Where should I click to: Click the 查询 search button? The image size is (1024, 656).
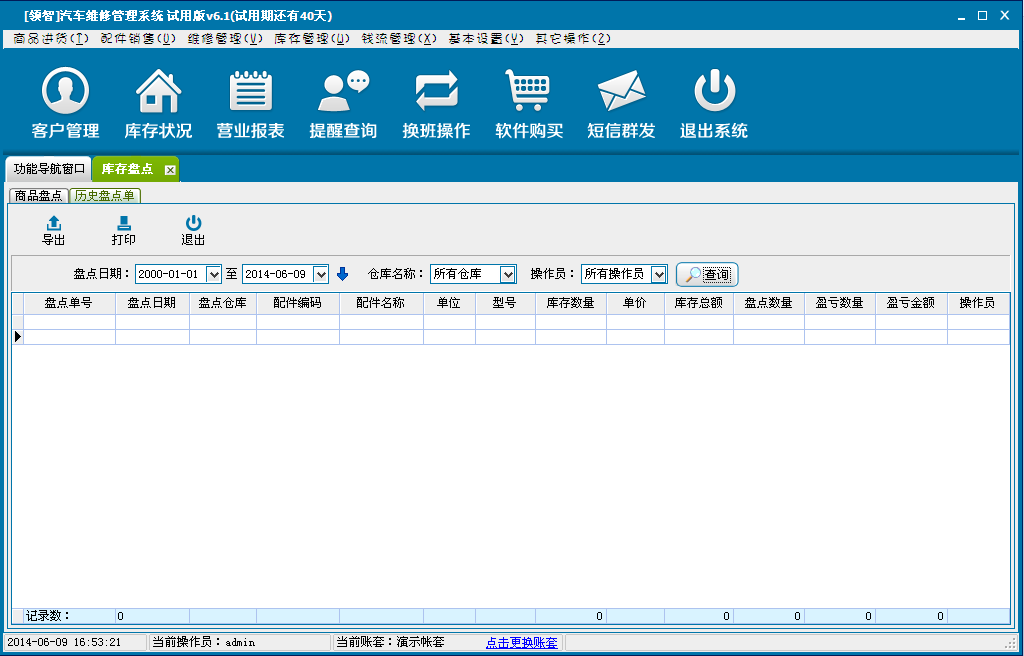pyautogui.click(x=707, y=274)
